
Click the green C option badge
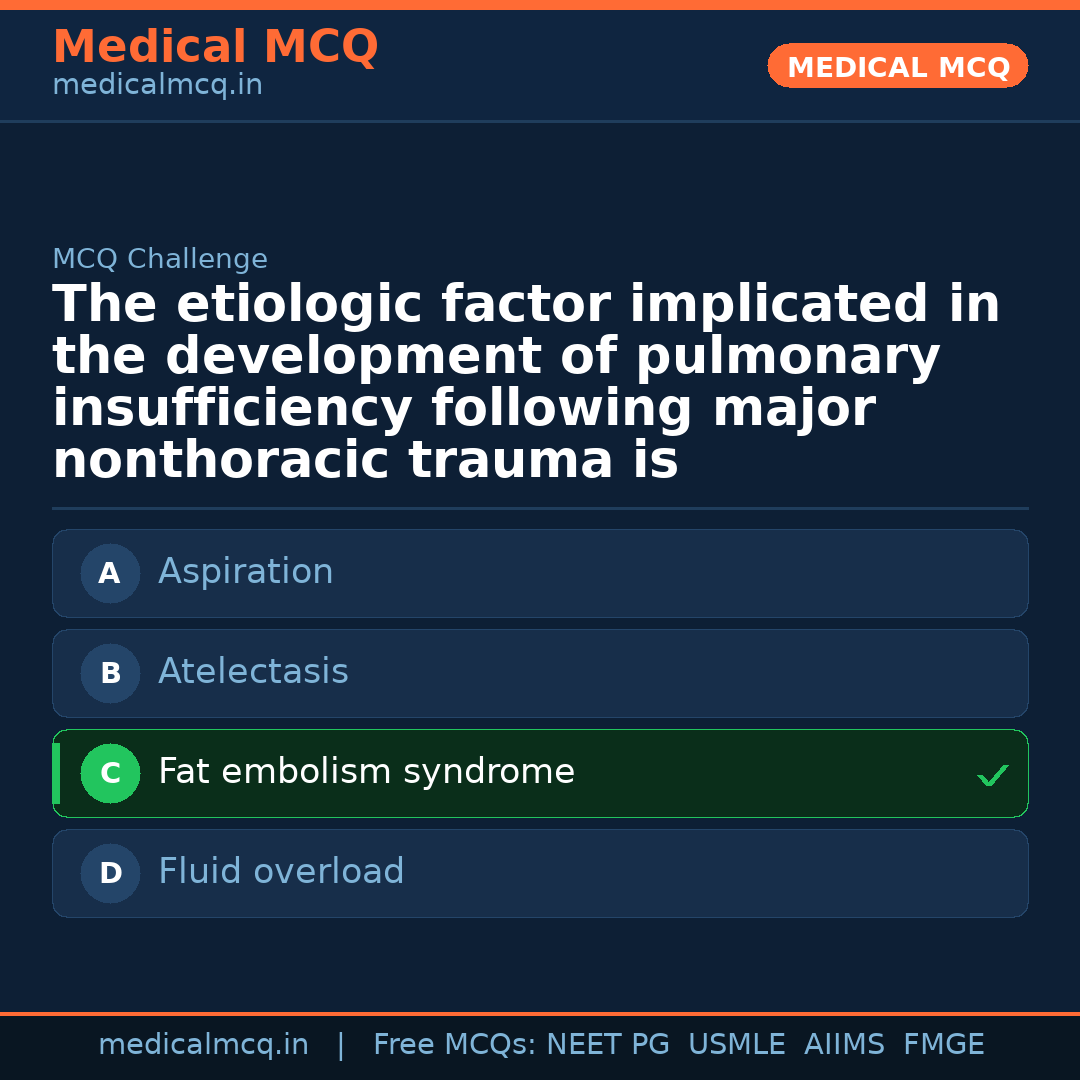click(110, 774)
